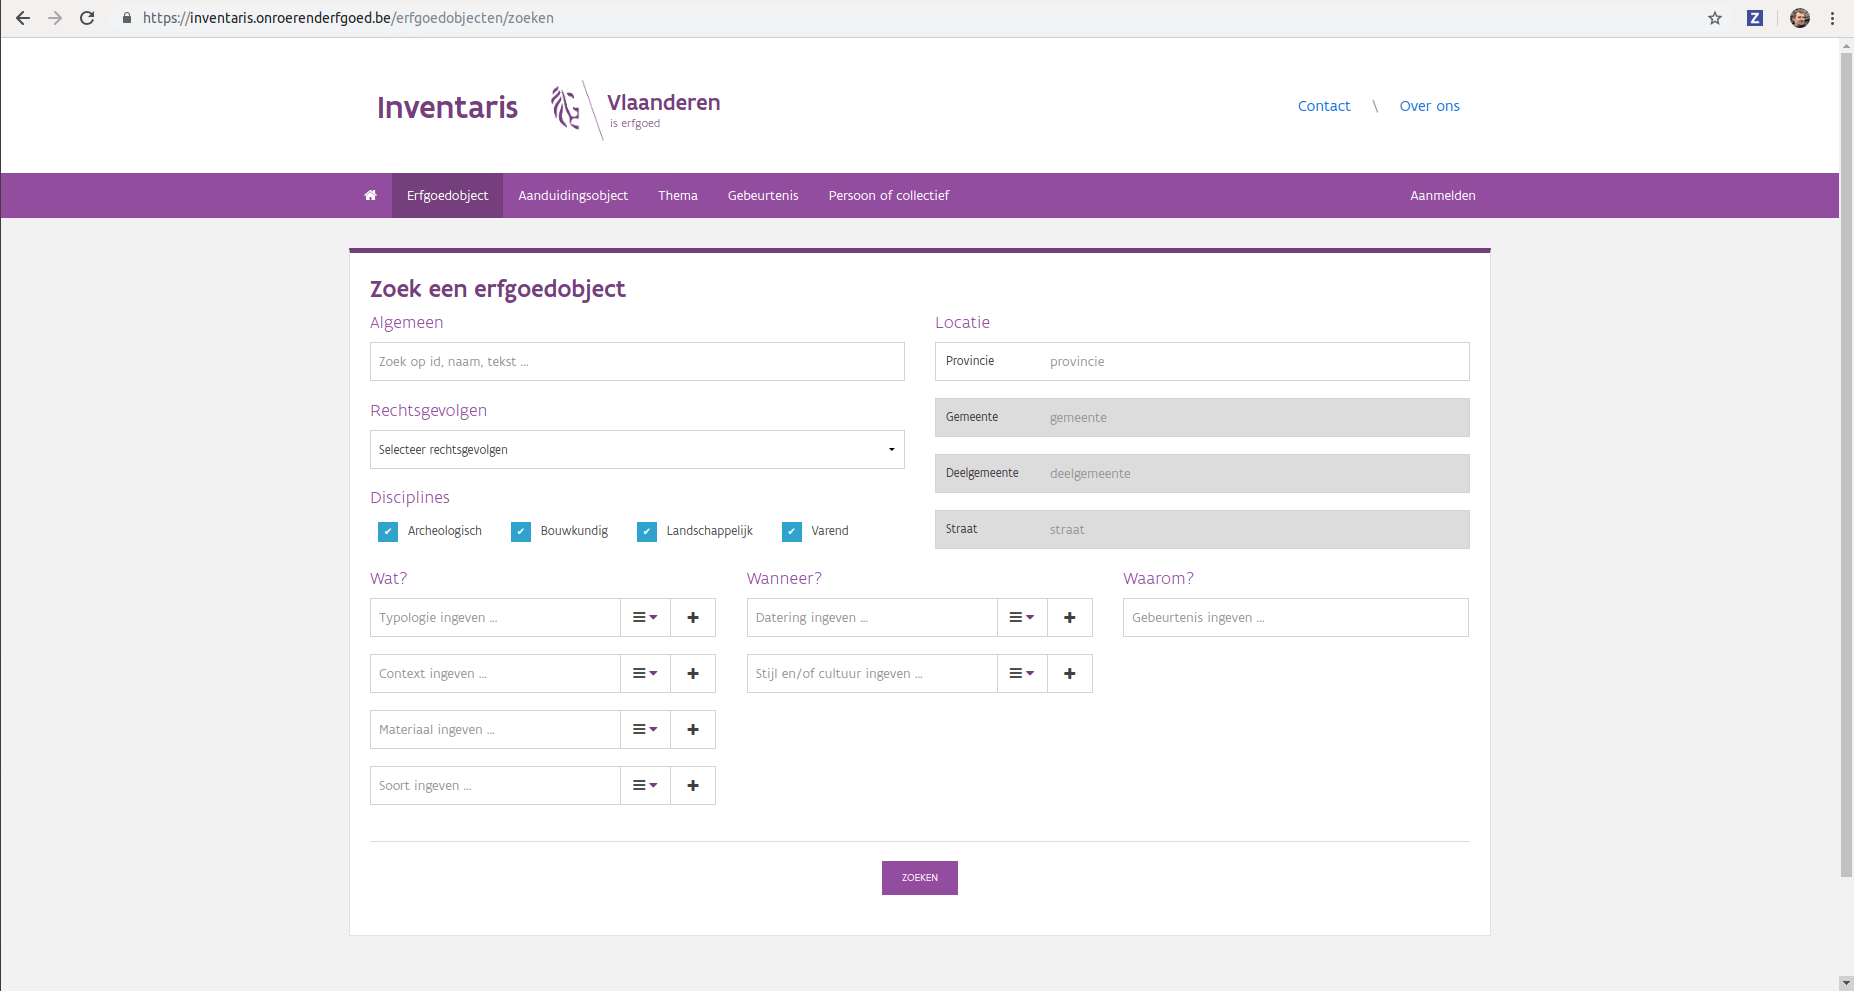
Task: Click the Aanmelden link
Action: (x=1443, y=195)
